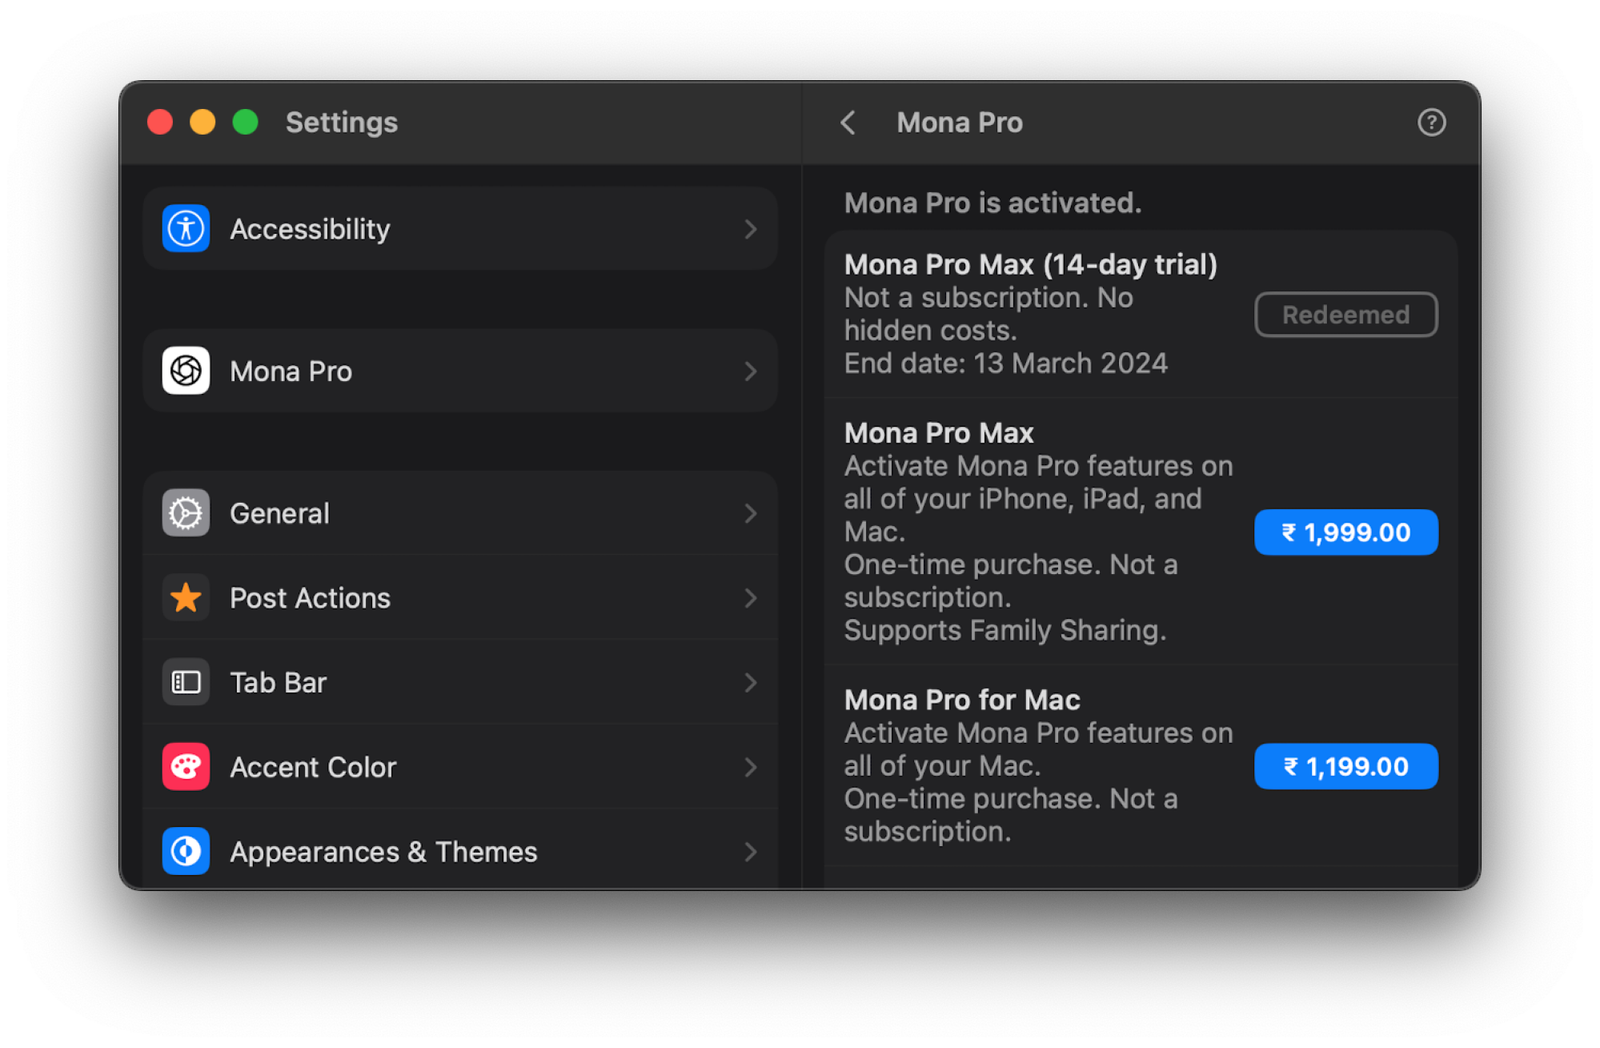The width and height of the screenshot is (1600, 1048).
Task: Click the red close window button
Action: tap(160, 122)
